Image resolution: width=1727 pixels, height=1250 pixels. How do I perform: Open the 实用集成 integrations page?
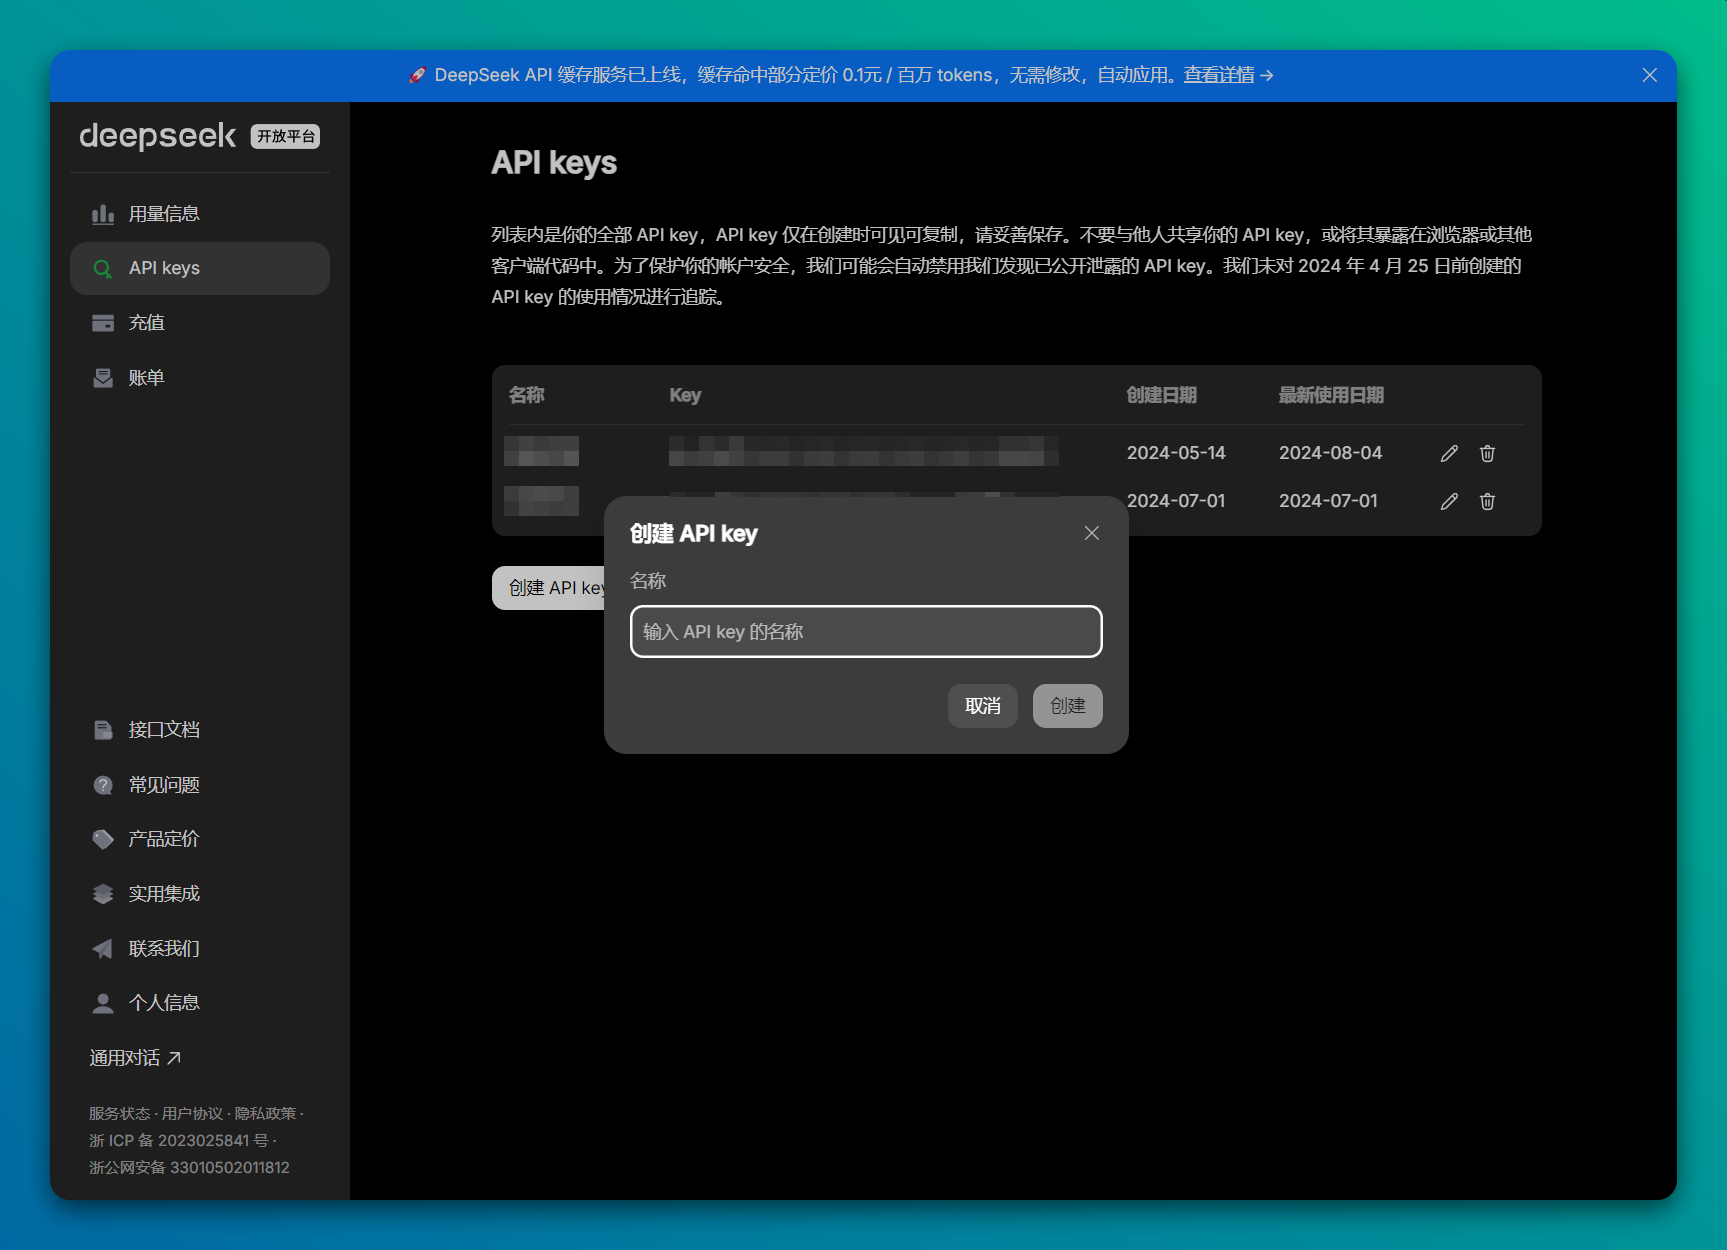(164, 893)
